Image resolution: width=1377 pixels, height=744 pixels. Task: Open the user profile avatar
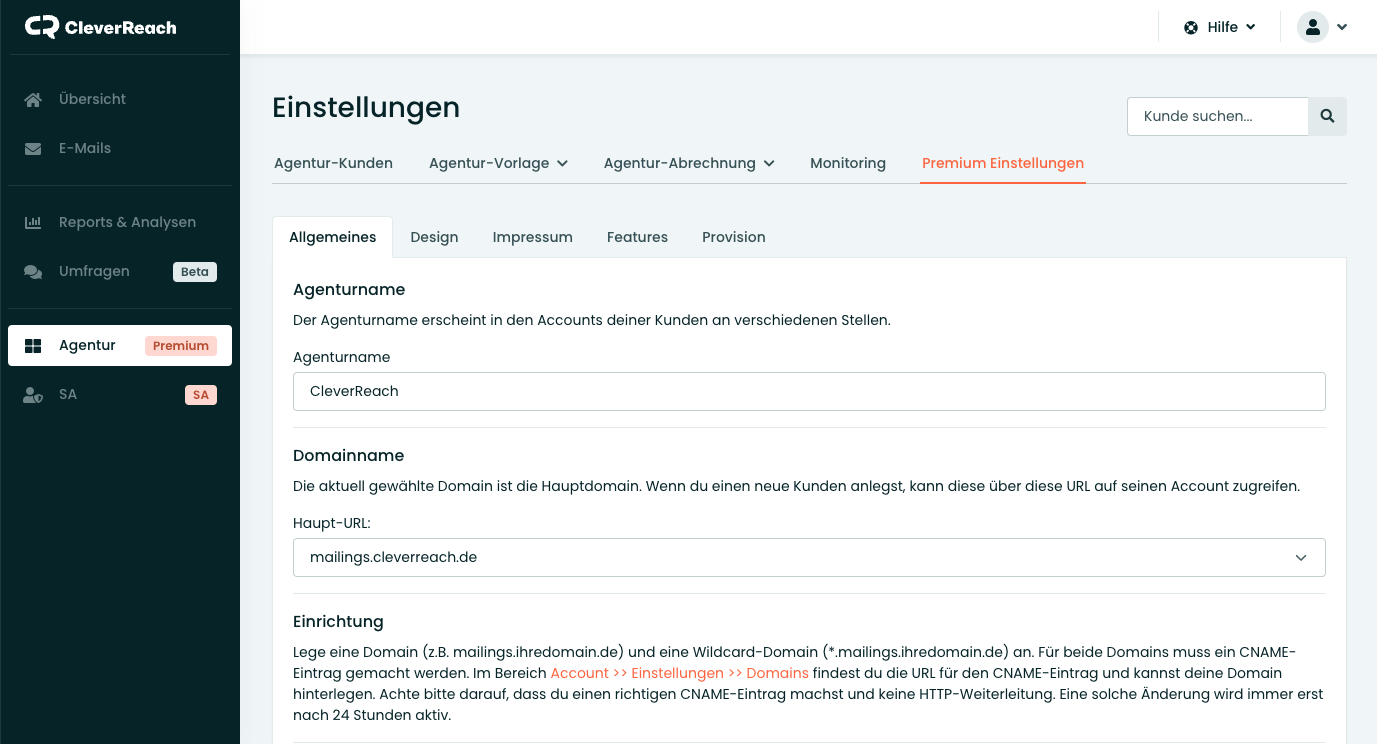click(1313, 27)
